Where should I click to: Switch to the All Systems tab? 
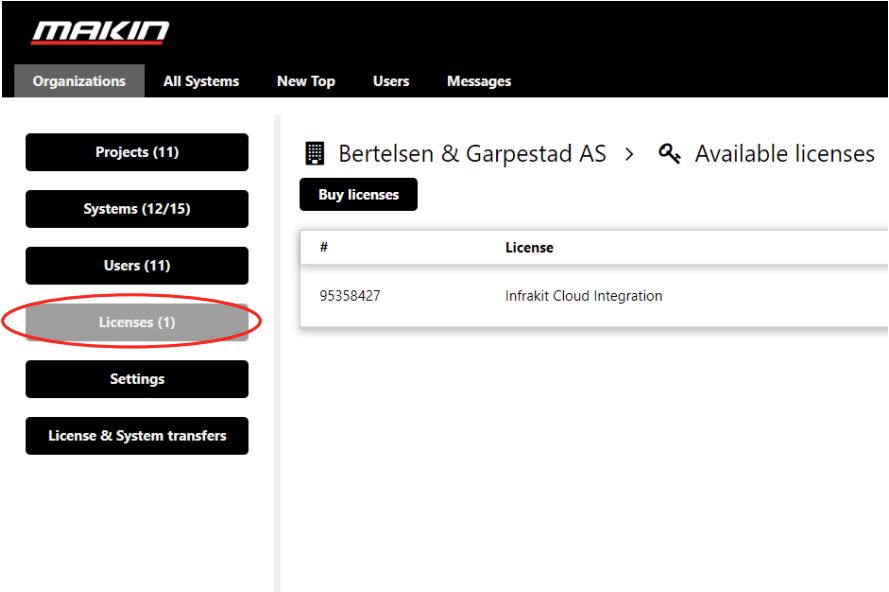(x=201, y=81)
